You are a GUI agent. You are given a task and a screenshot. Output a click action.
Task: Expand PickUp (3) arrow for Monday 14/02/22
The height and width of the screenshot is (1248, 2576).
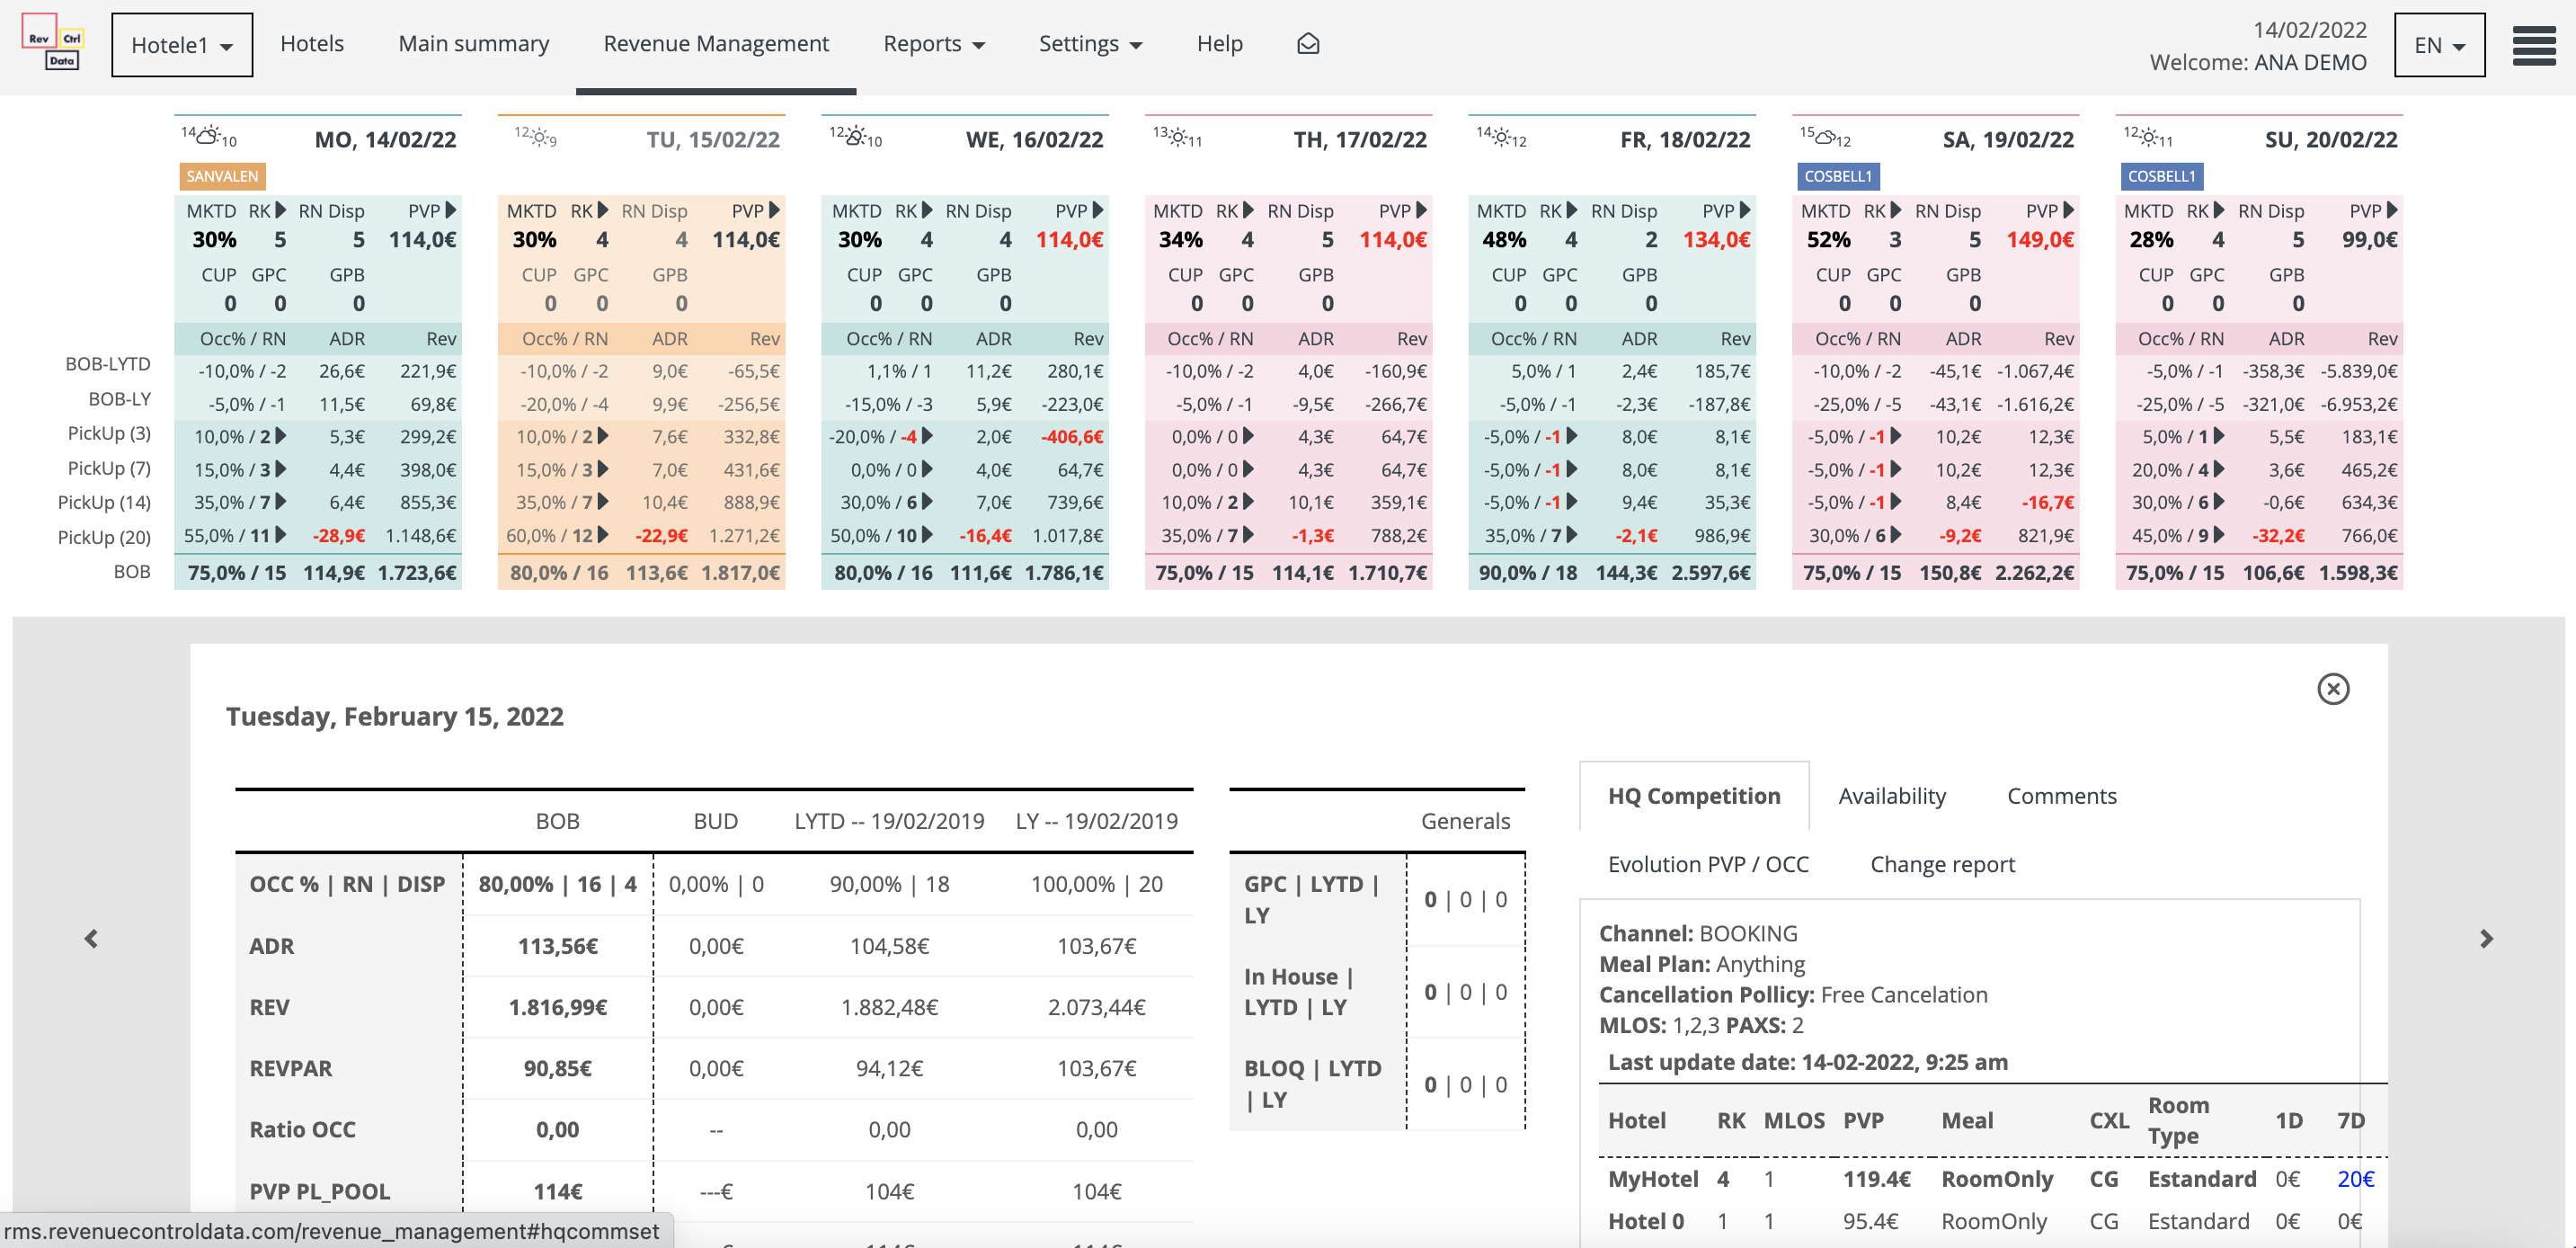pos(281,436)
